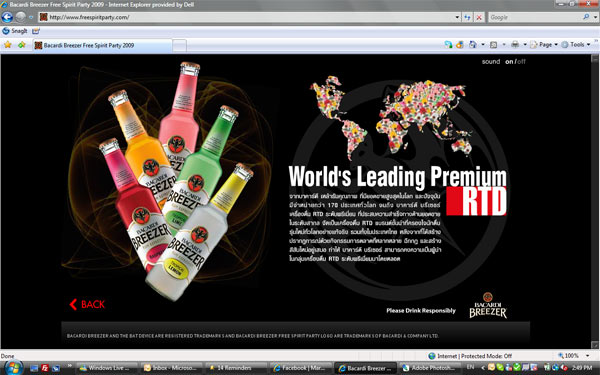This screenshot has width=600, height=375.
Task: Expand the address bar history dropdown
Action: [x=457, y=17]
